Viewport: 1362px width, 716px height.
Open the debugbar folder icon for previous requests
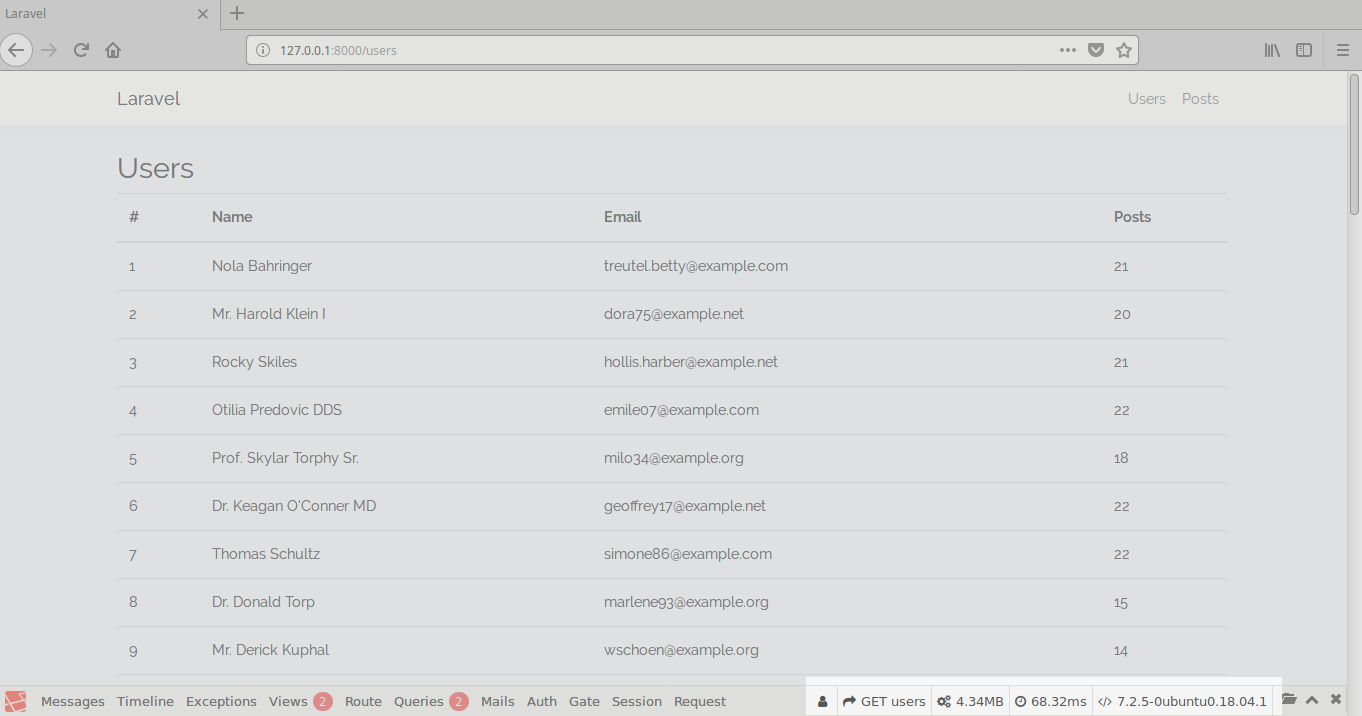point(1289,700)
